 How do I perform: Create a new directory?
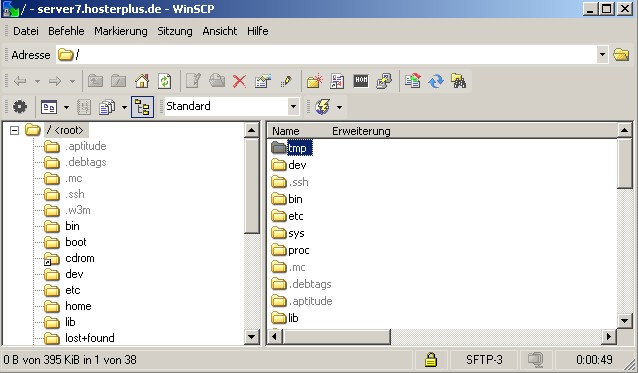tap(315, 81)
